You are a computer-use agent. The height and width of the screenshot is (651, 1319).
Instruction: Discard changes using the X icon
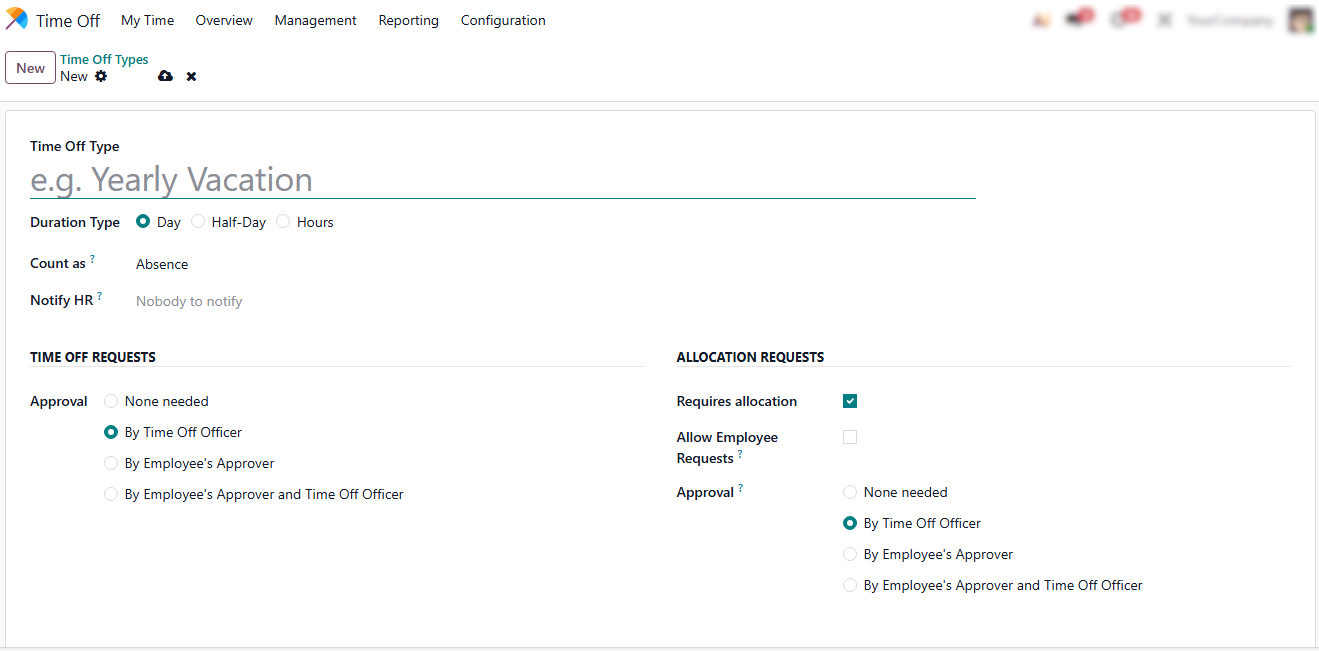[x=191, y=76]
